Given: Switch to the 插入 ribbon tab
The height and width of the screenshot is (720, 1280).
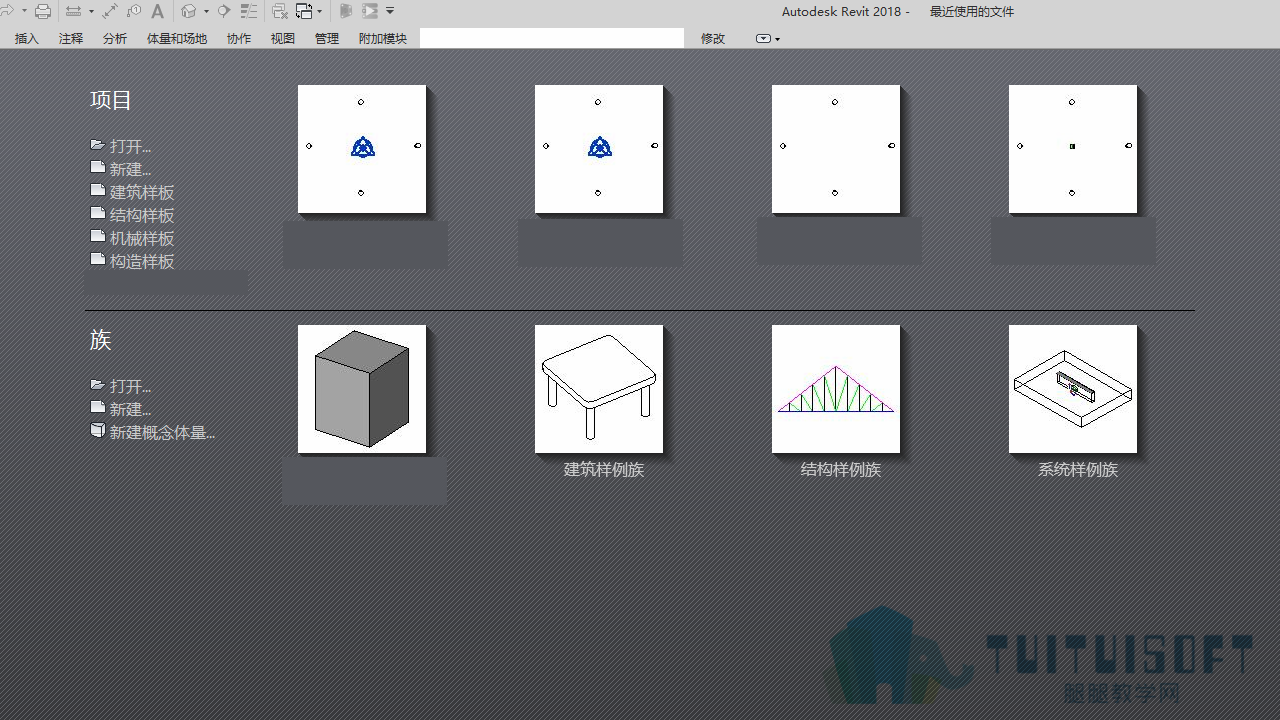Looking at the screenshot, I should (27, 38).
